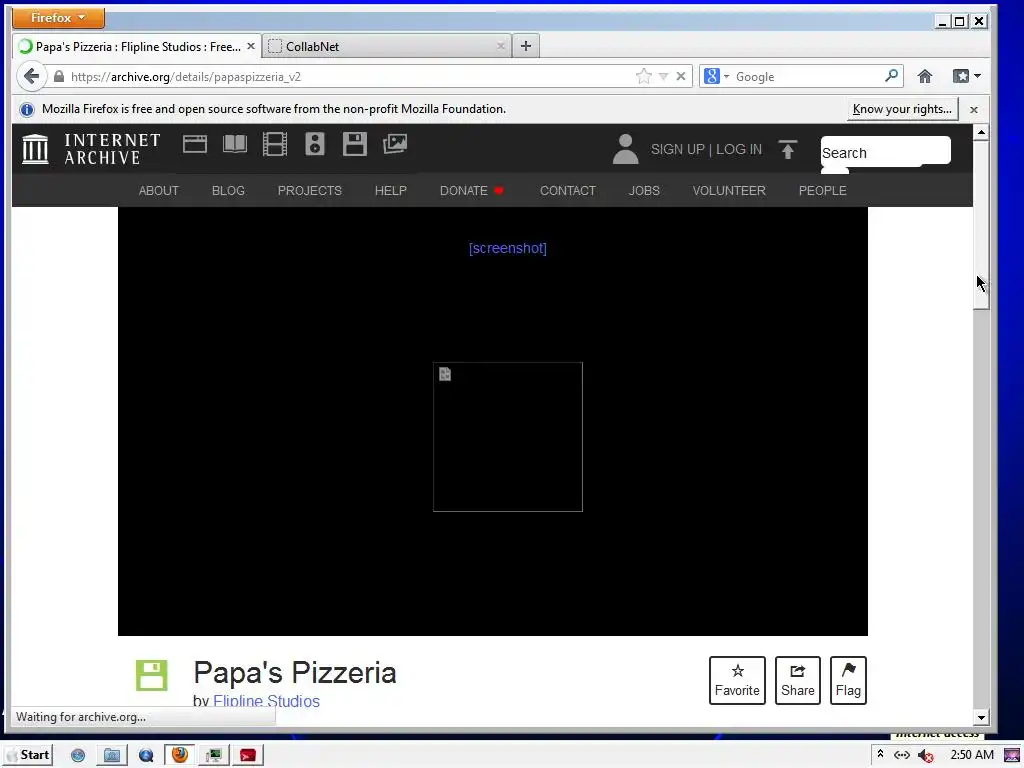
Task: Open the Firefox application menu button
Action: (58, 18)
